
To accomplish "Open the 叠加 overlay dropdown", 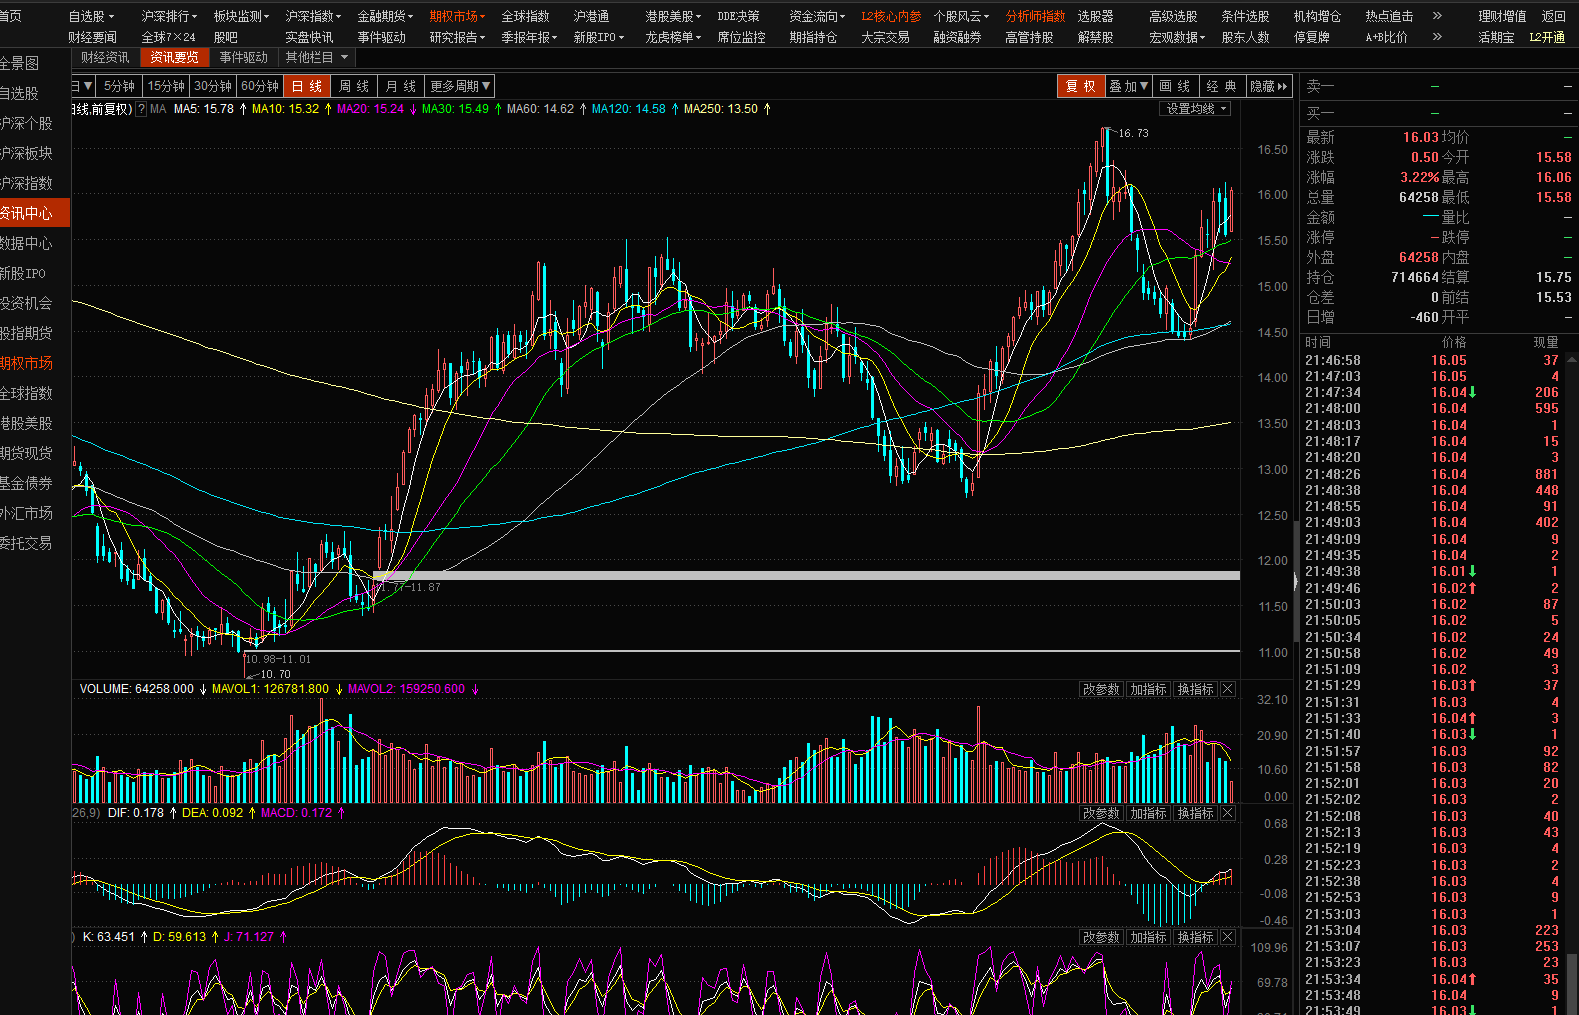I will pyautogui.click(x=1128, y=86).
